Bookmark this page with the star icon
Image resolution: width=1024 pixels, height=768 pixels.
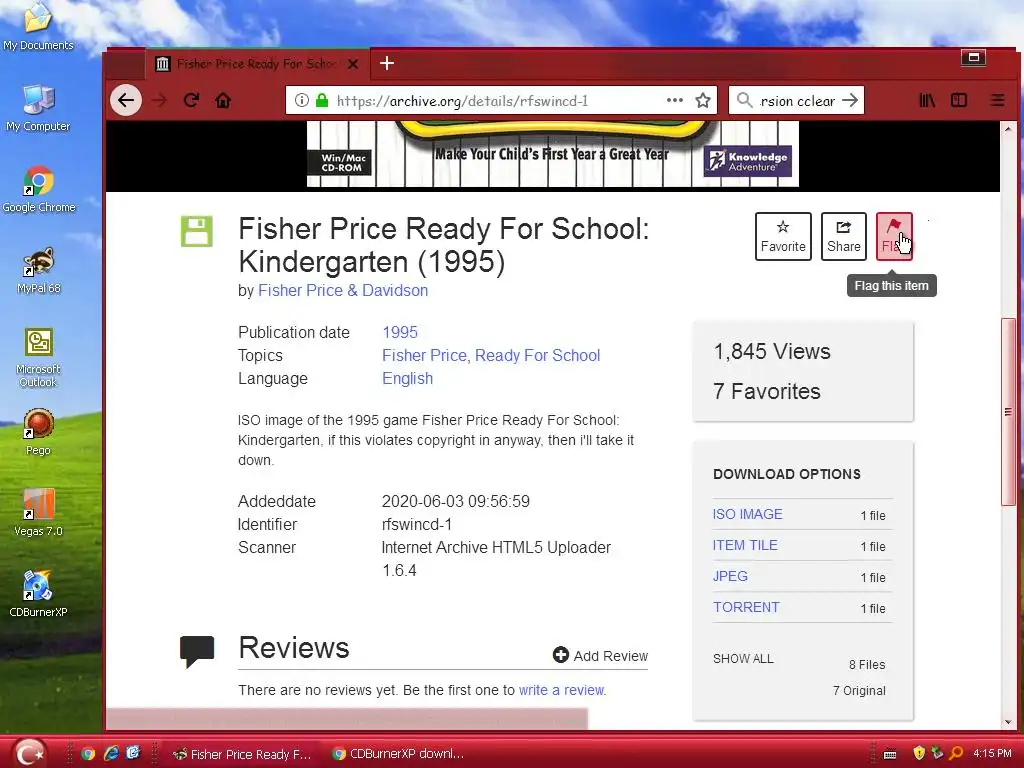coord(703,101)
